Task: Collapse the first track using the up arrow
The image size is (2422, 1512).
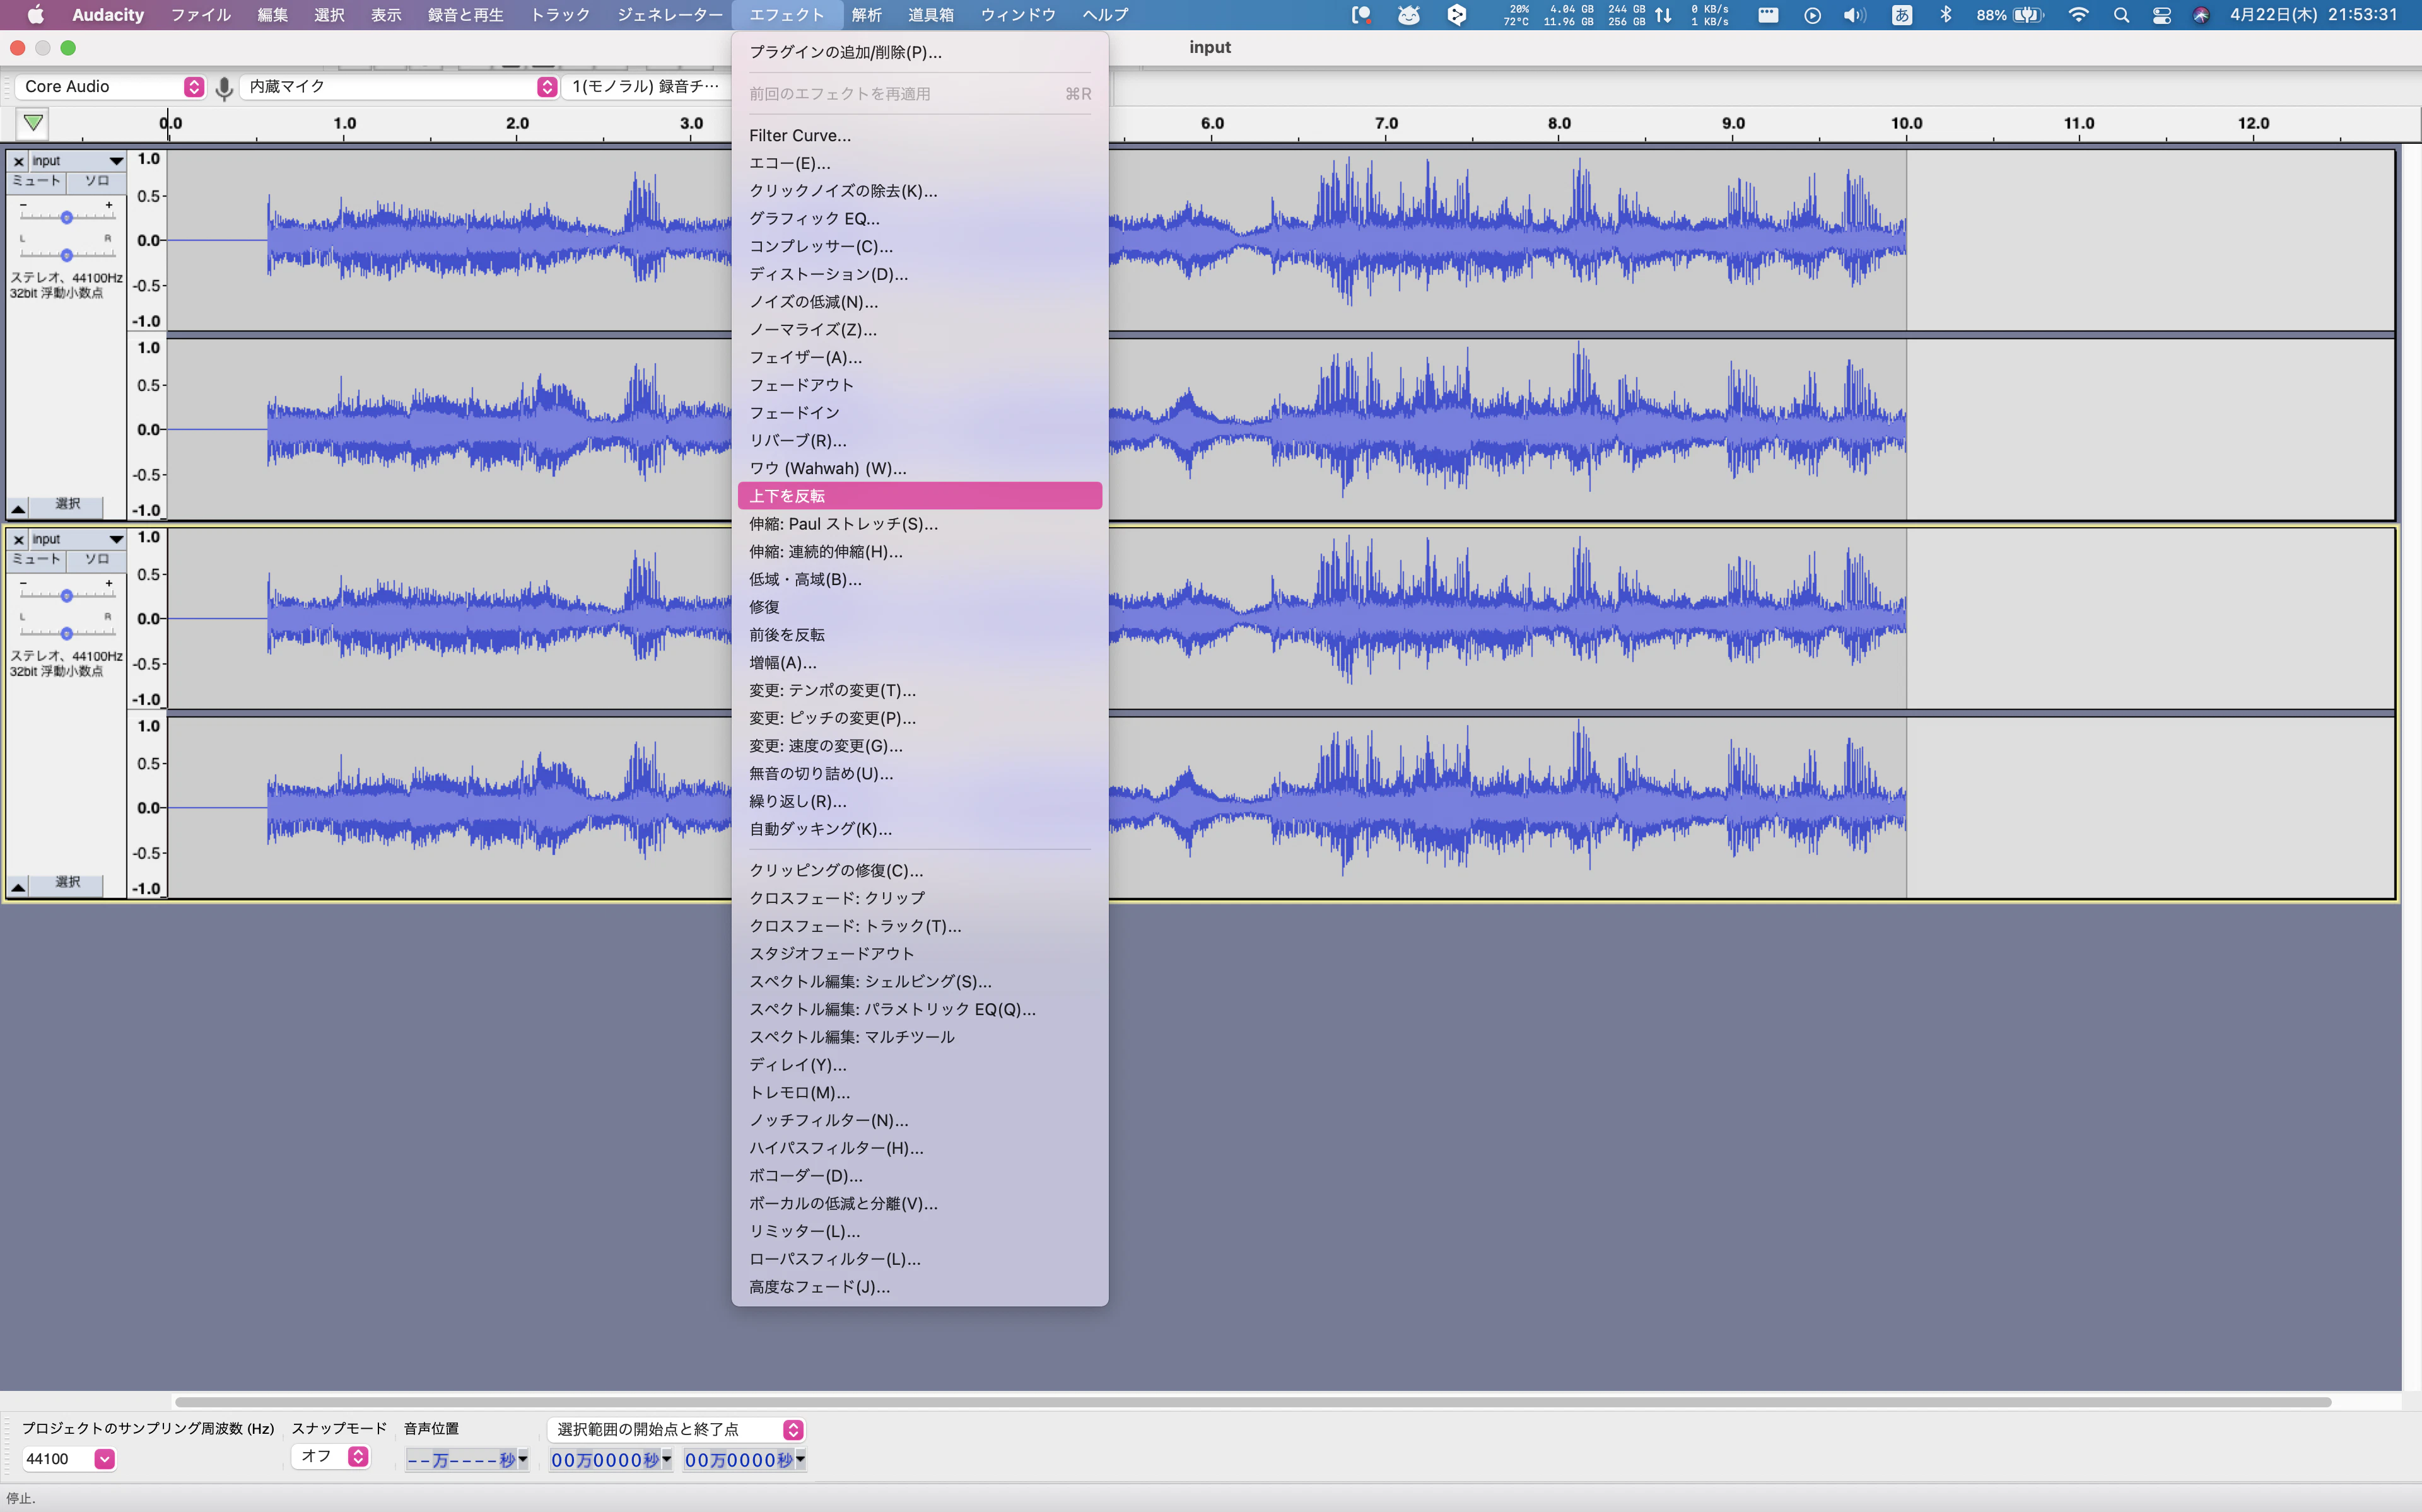Action: (x=18, y=508)
